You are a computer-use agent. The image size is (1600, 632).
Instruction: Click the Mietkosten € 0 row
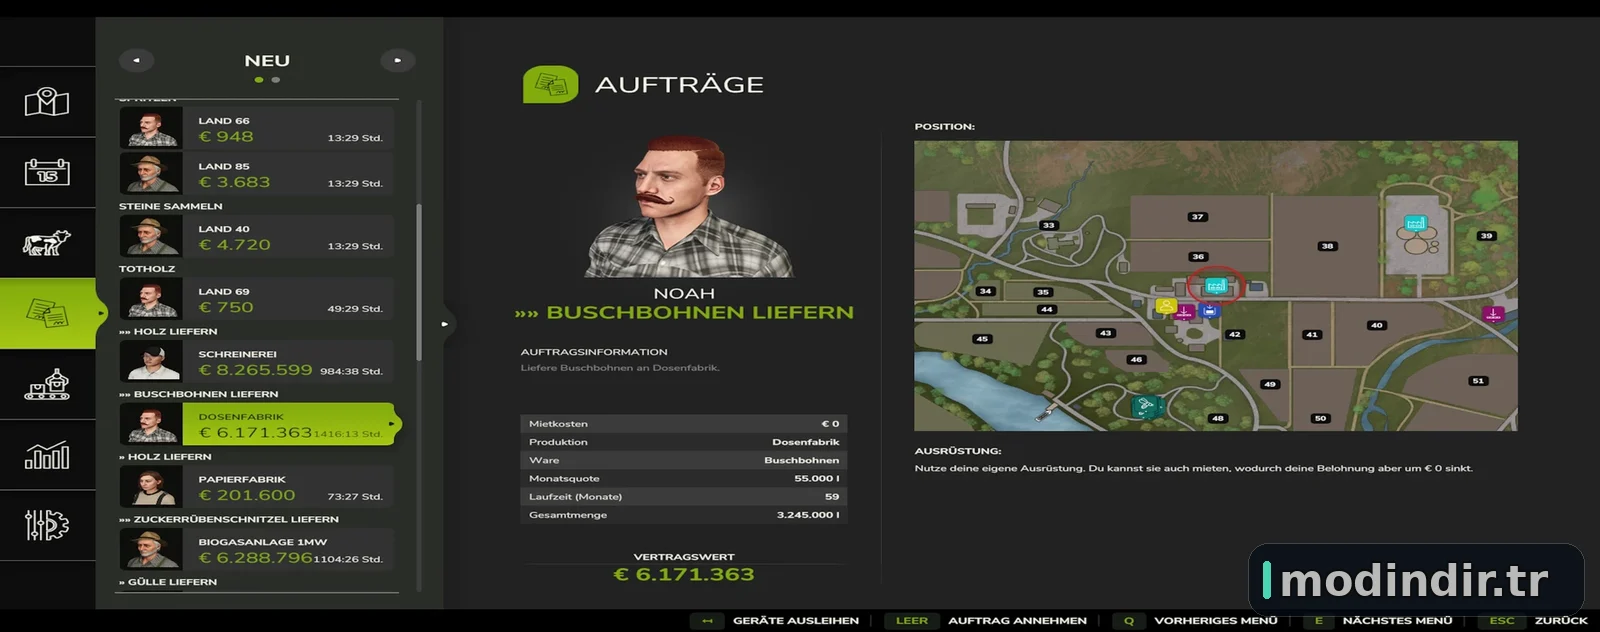coord(684,424)
